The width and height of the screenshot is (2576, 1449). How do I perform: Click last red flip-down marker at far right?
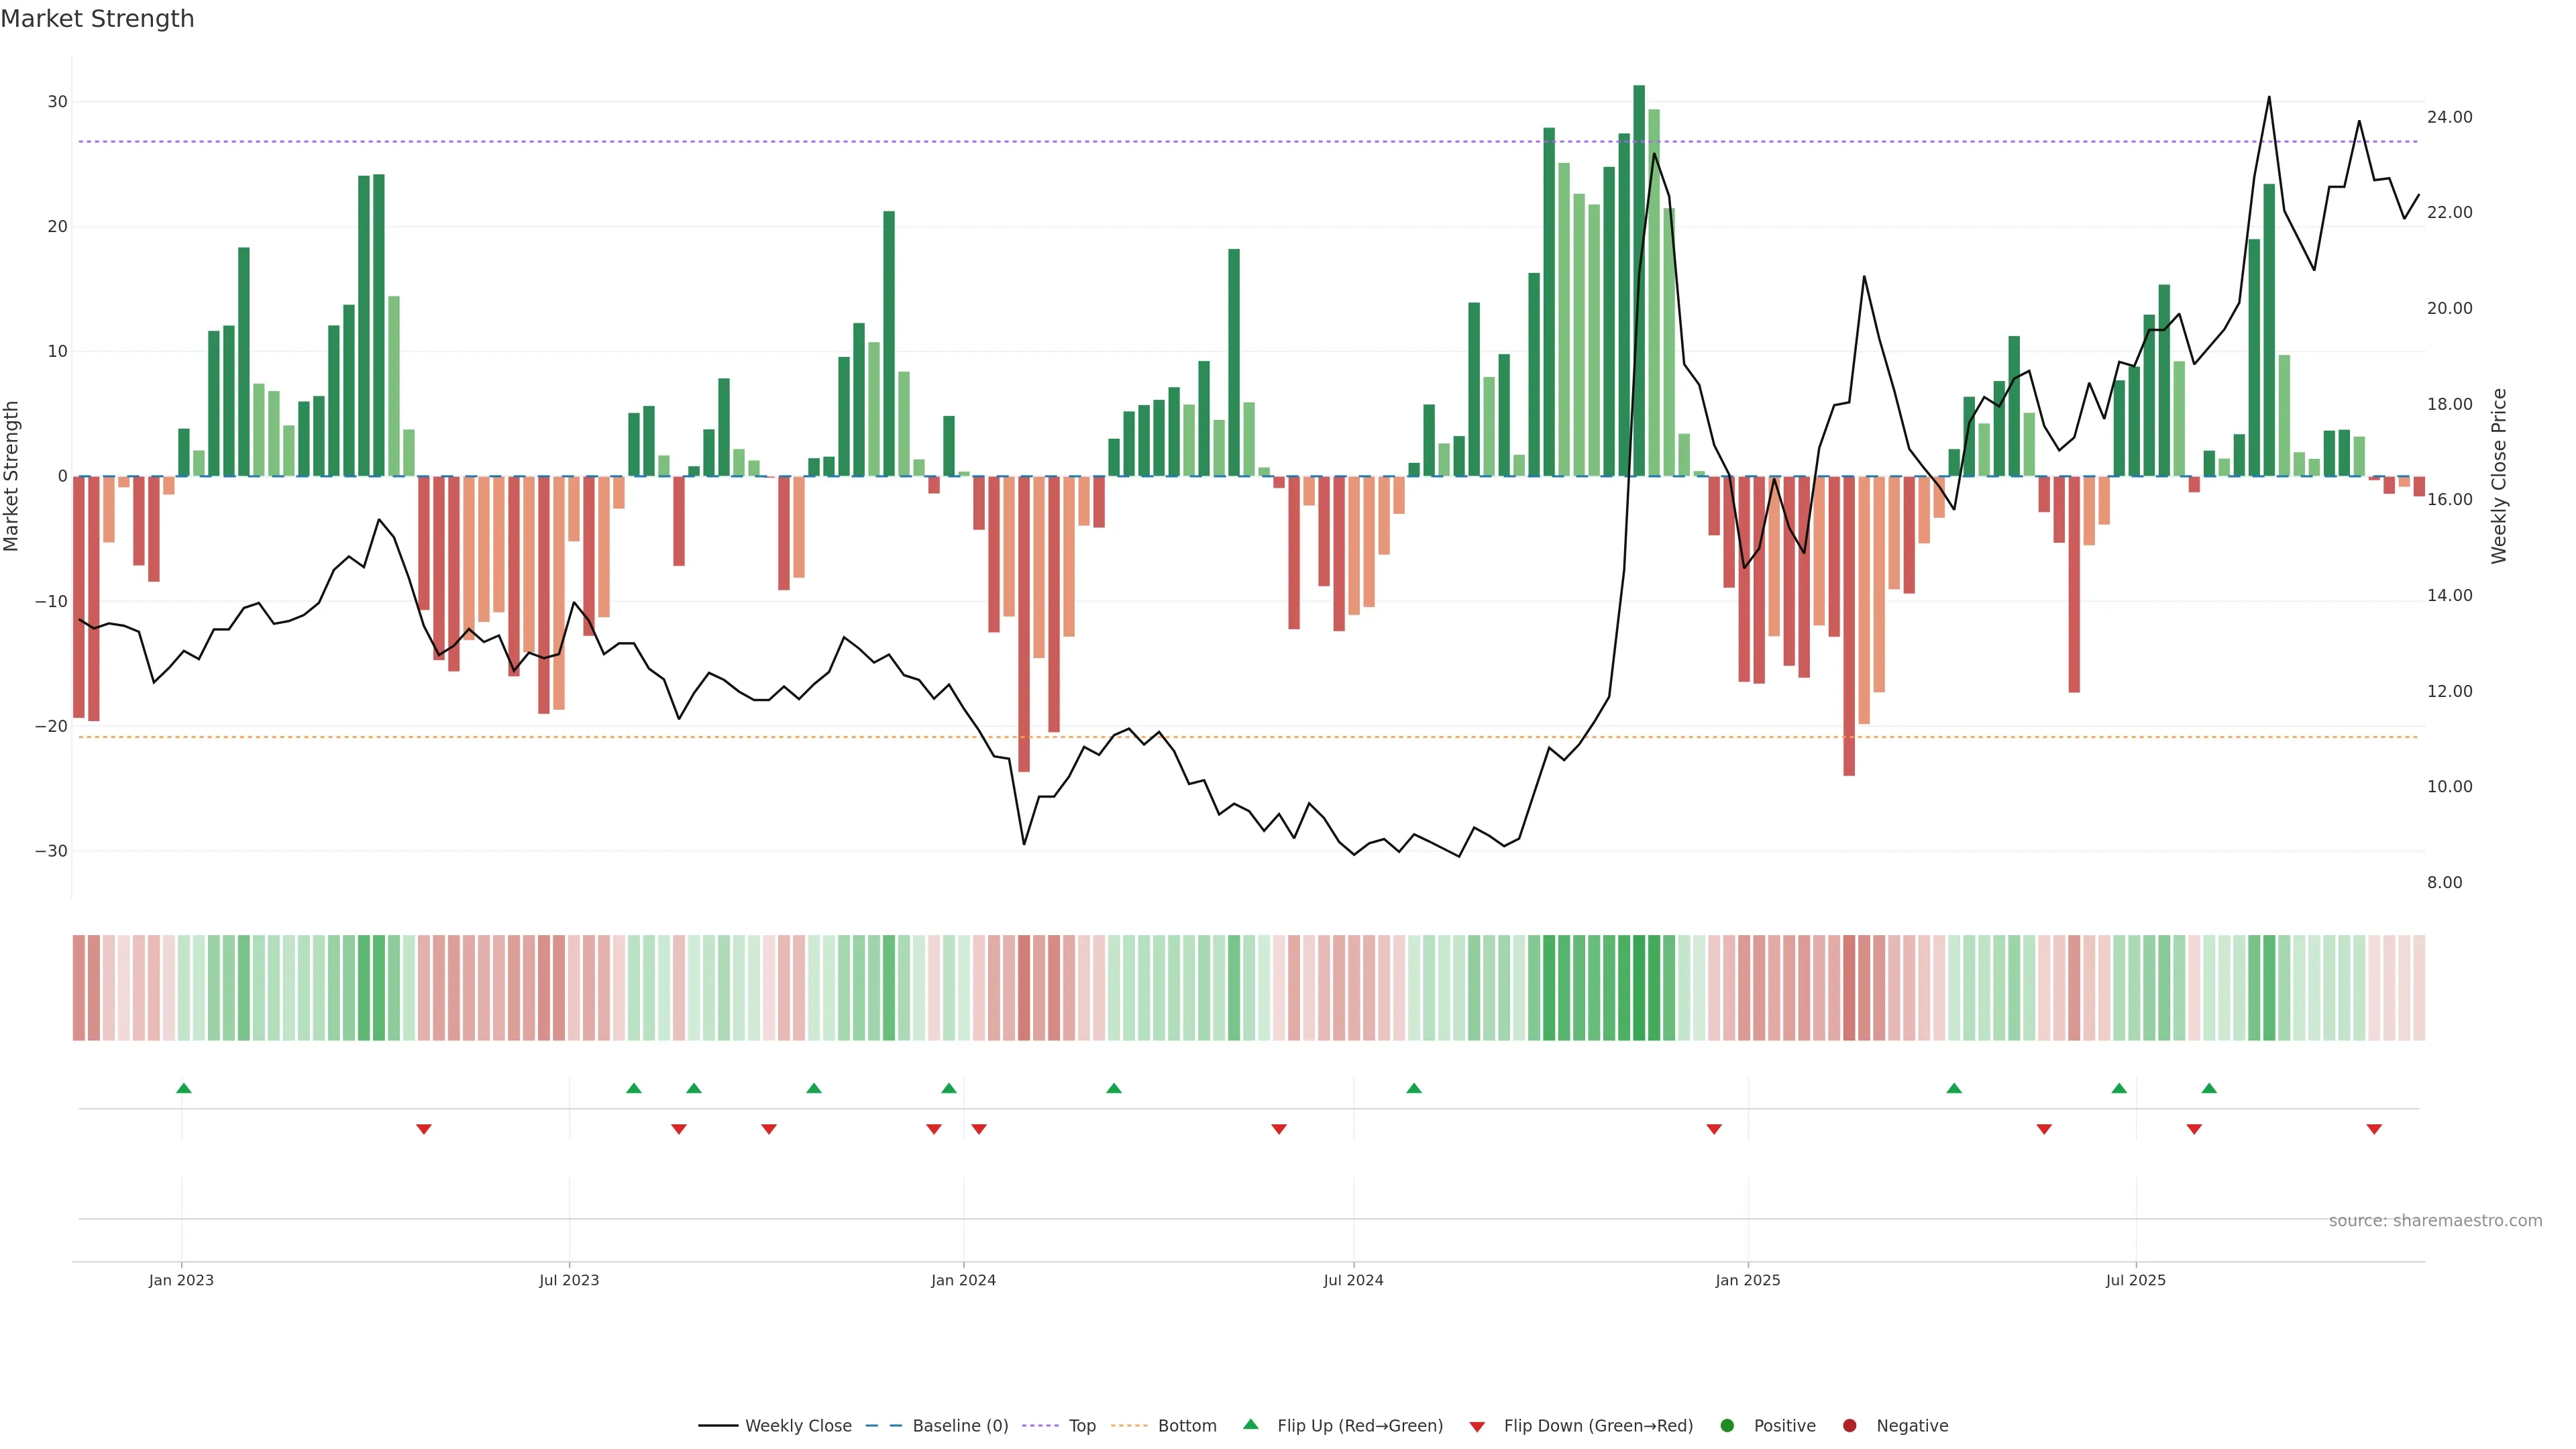[x=2374, y=1129]
